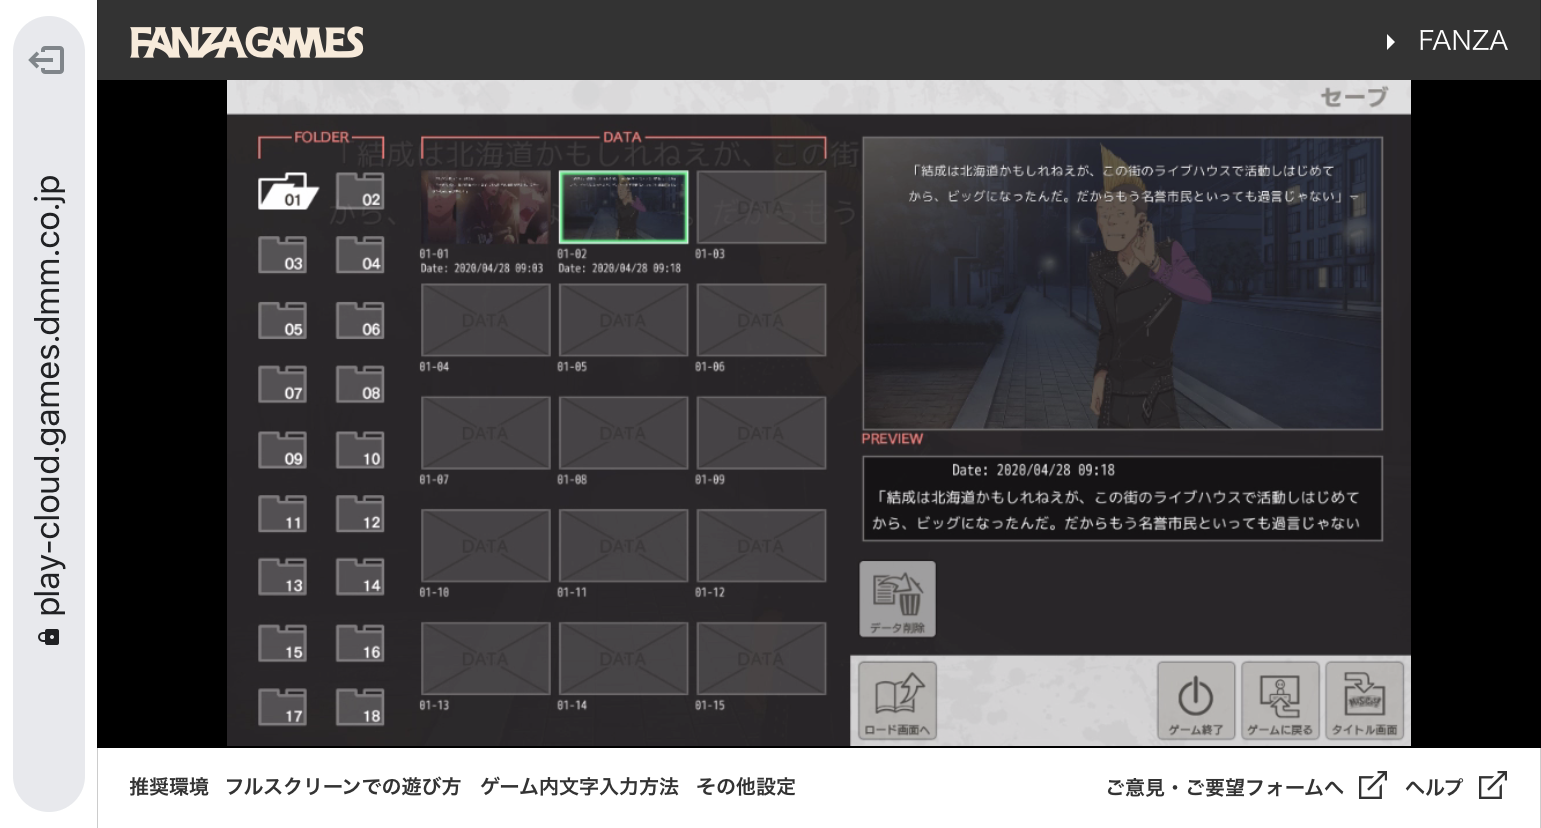Open save folder 10
Screen dimensions: 1541x828
[360, 450]
